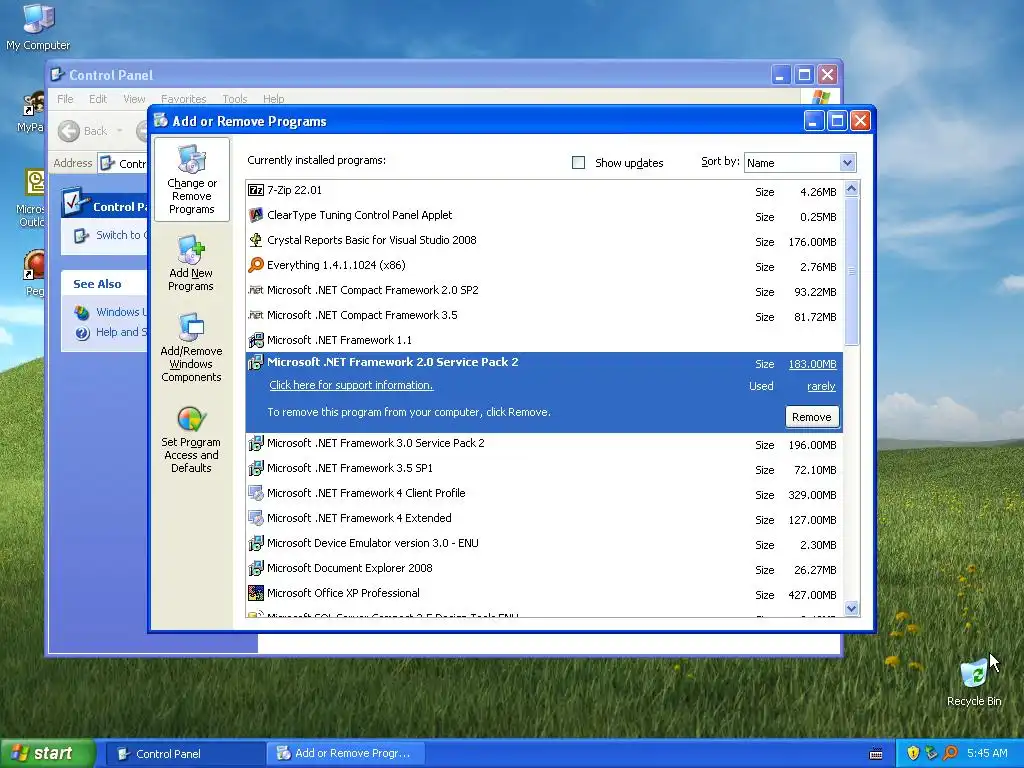Click See Also heading in Control Panel
Screen dimensions: 1024x768
point(97,283)
